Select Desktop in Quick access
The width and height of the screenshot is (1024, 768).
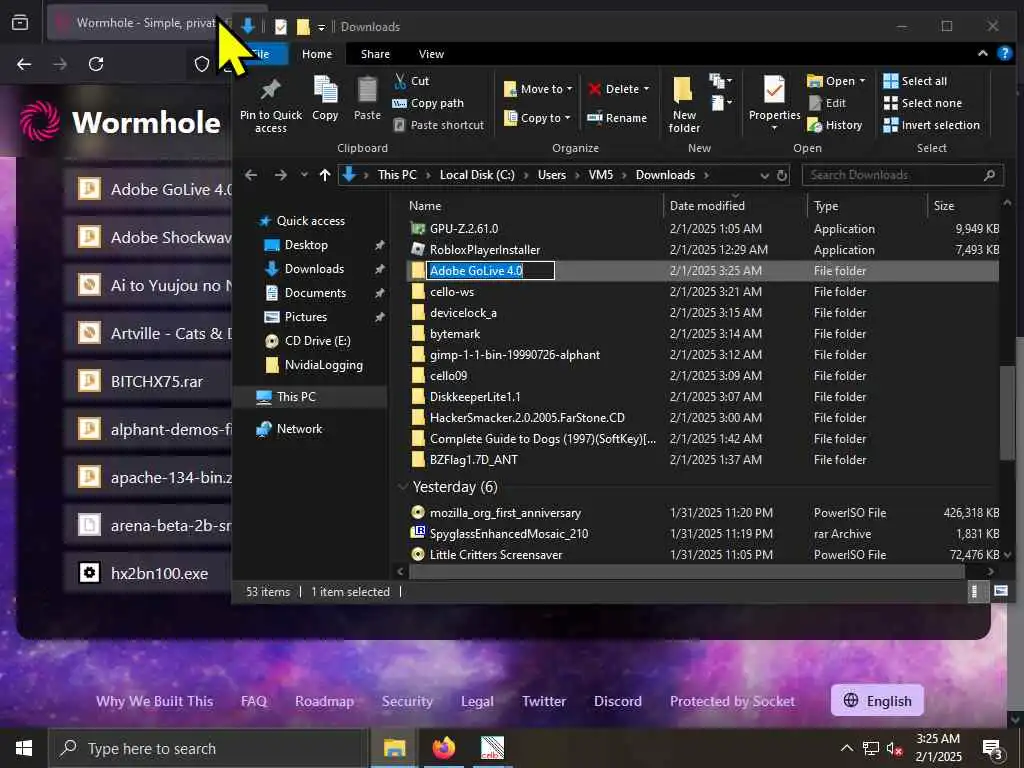pyautogui.click(x=306, y=245)
